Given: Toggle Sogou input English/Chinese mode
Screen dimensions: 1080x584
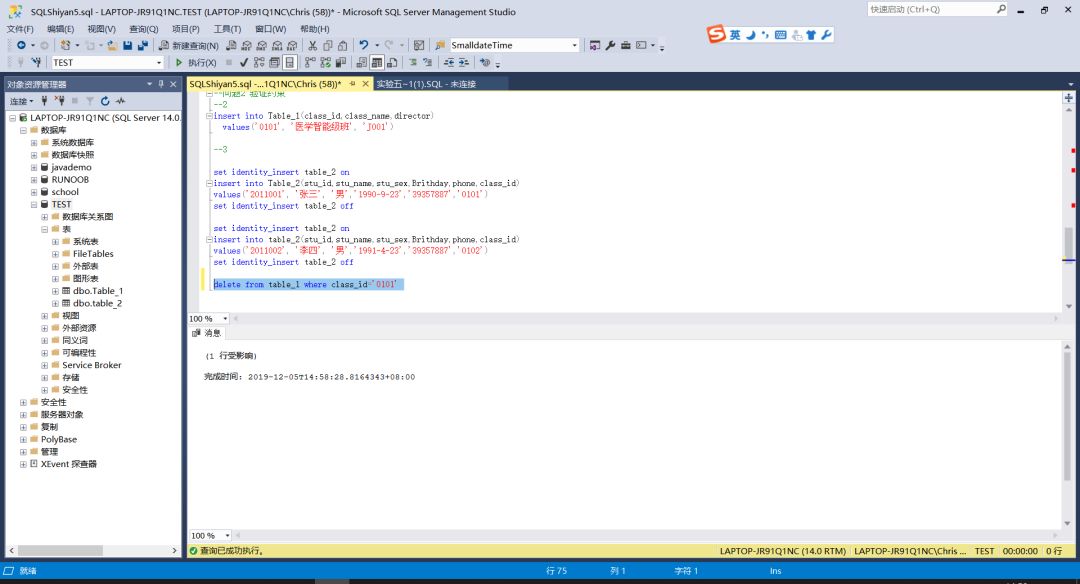Looking at the screenshot, I should pos(735,35).
